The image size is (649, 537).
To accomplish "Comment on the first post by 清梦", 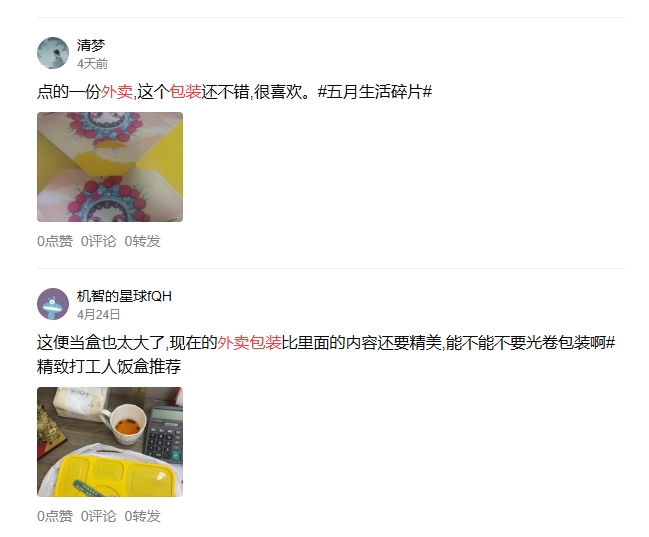I will 99,241.
